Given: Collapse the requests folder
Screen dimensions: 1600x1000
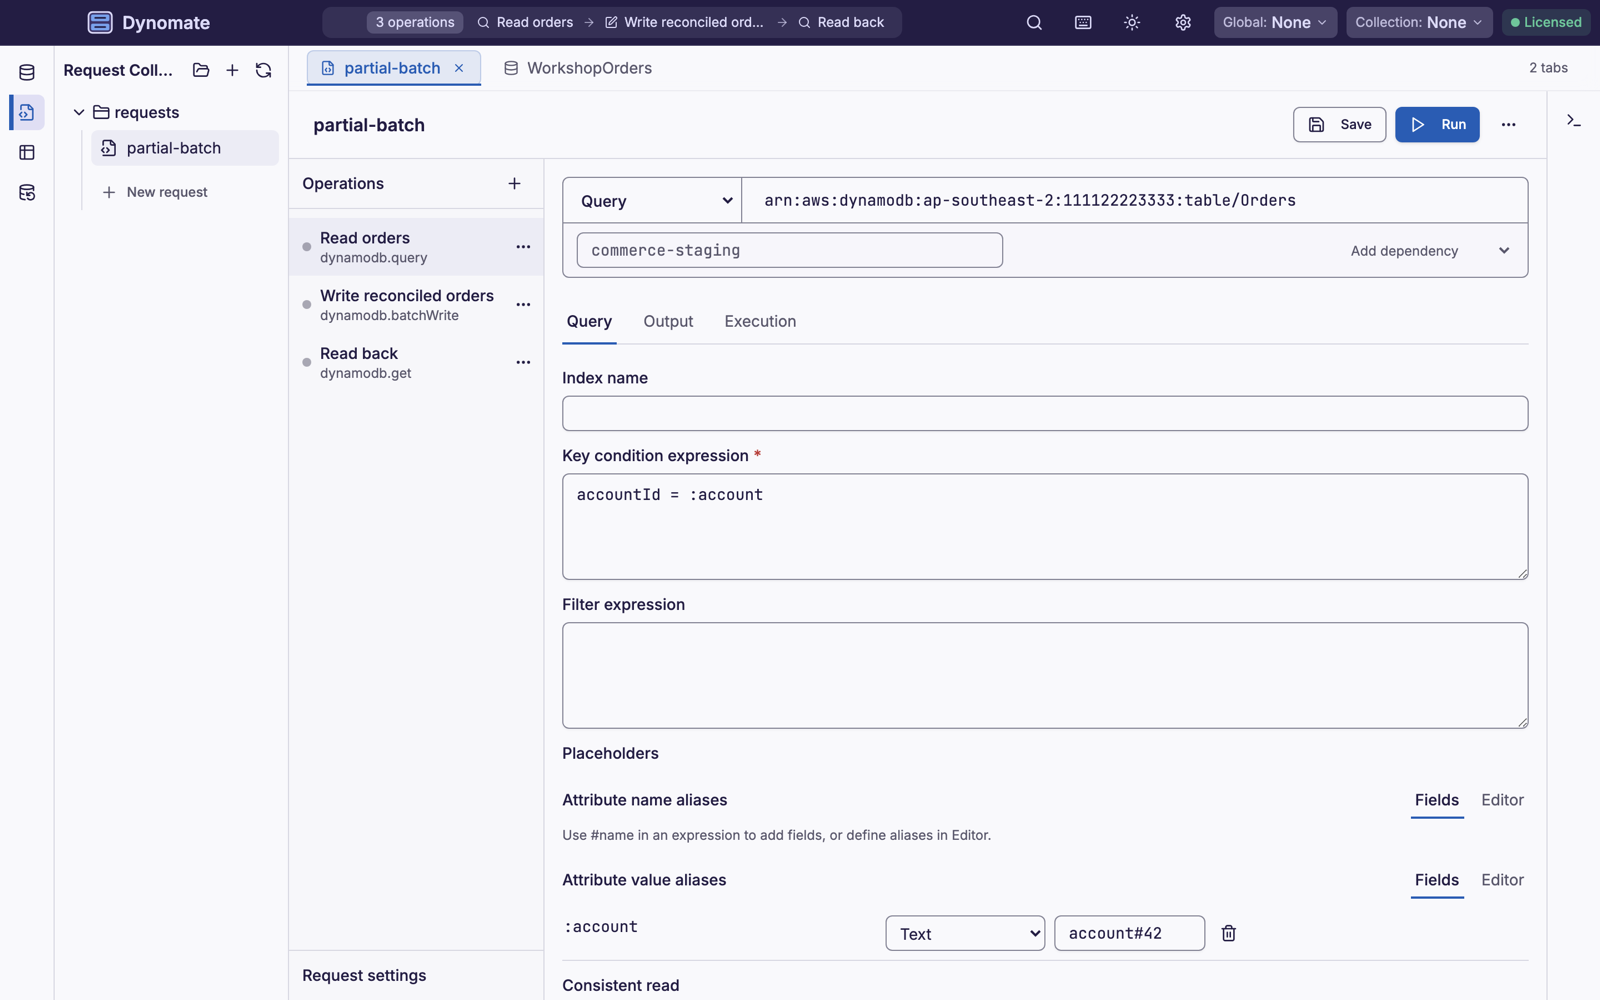Looking at the screenshot, I should click(79, 112).
